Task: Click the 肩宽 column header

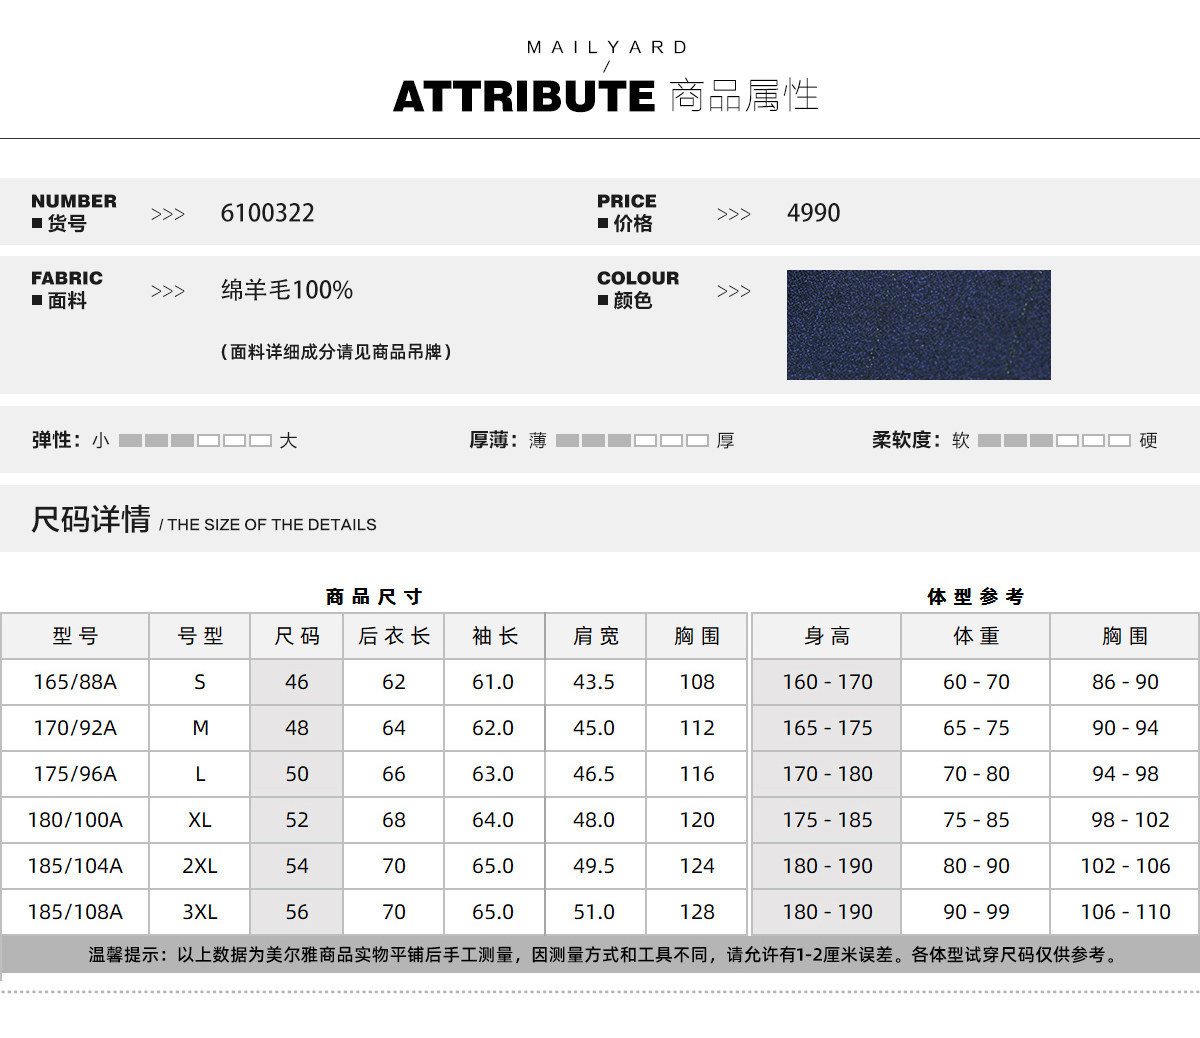Action: coord(596,636)
